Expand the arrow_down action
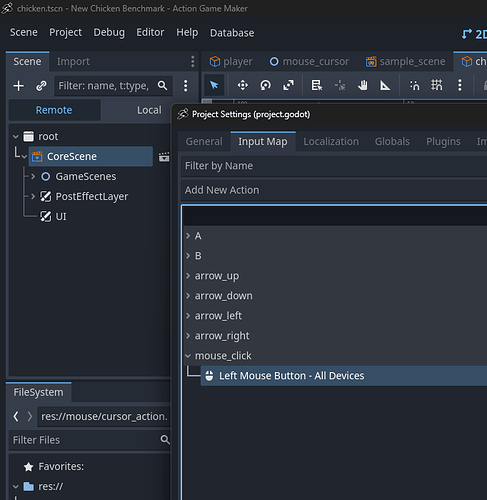This screenshot has height=500, width=487. (188, 296)
